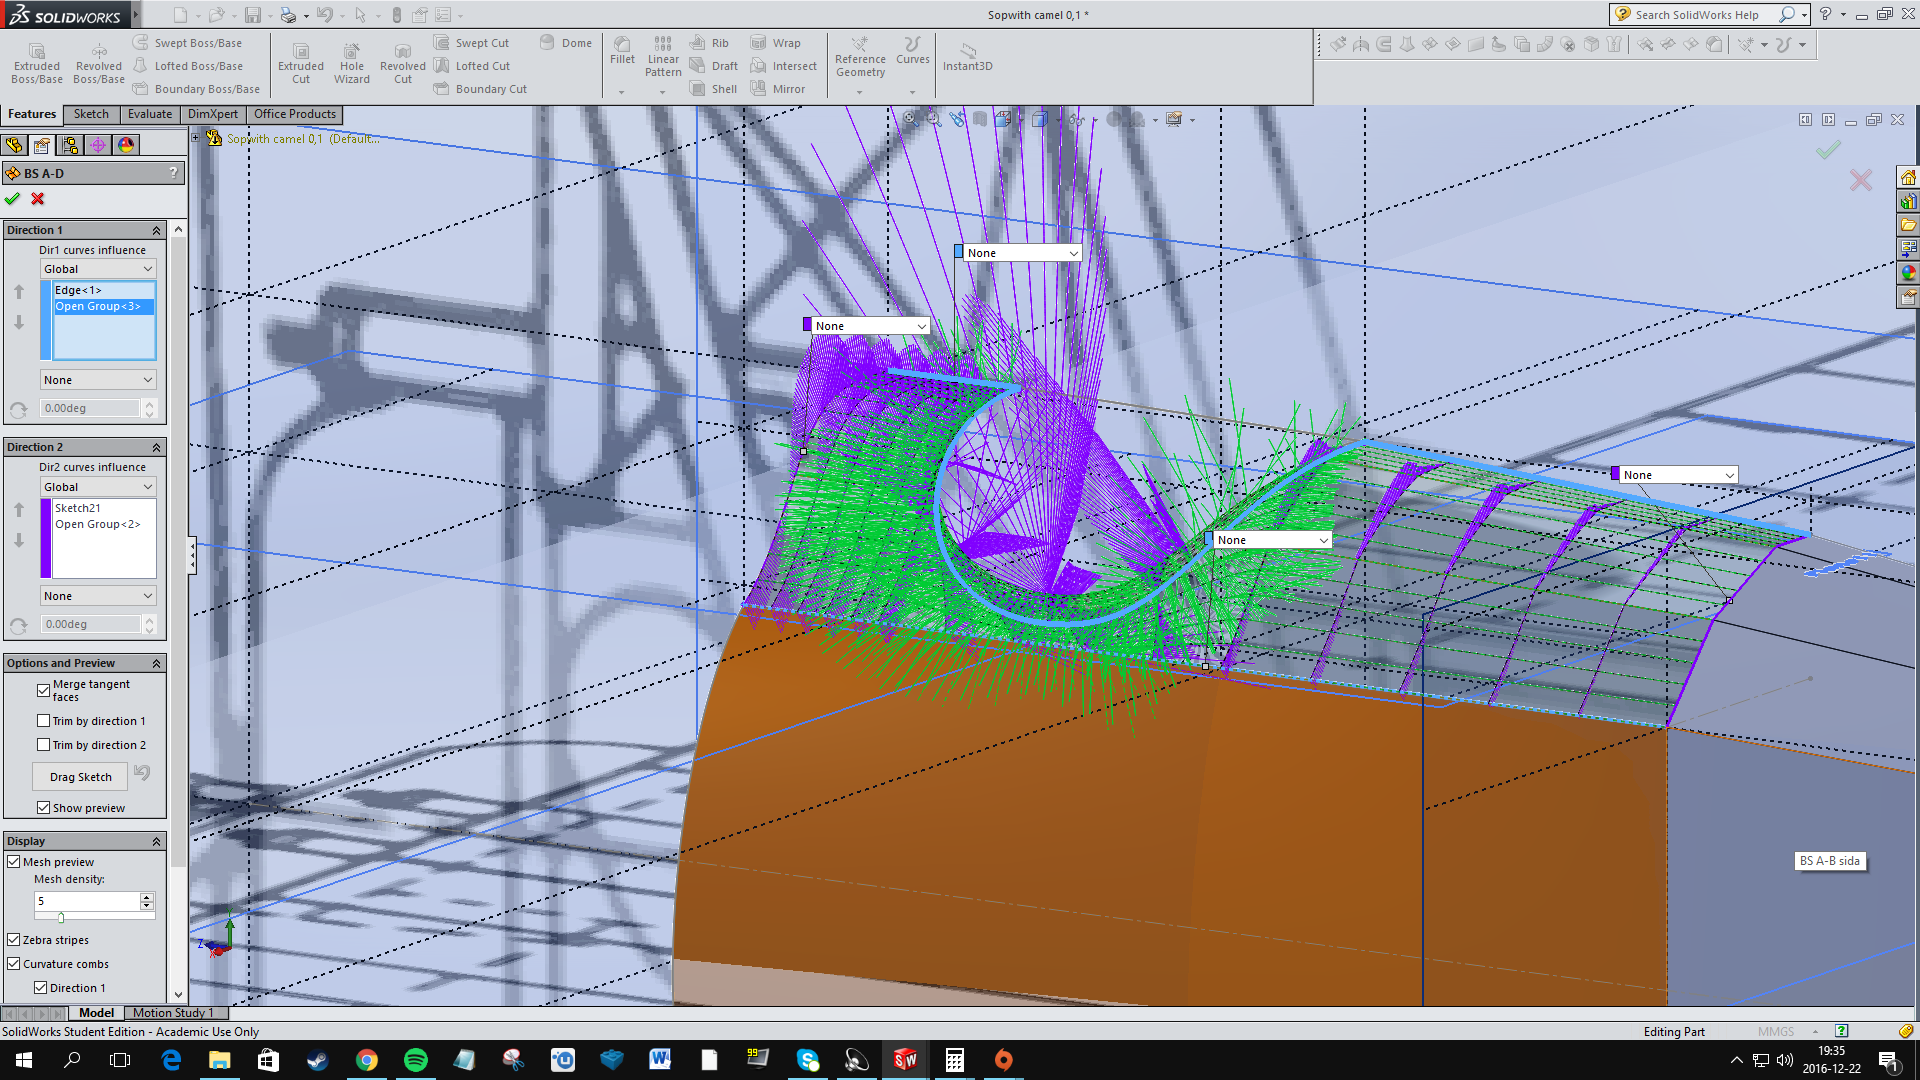Click the Drag Sketch button
The image size is (1920, 1080).
click(x=81, y=777)
